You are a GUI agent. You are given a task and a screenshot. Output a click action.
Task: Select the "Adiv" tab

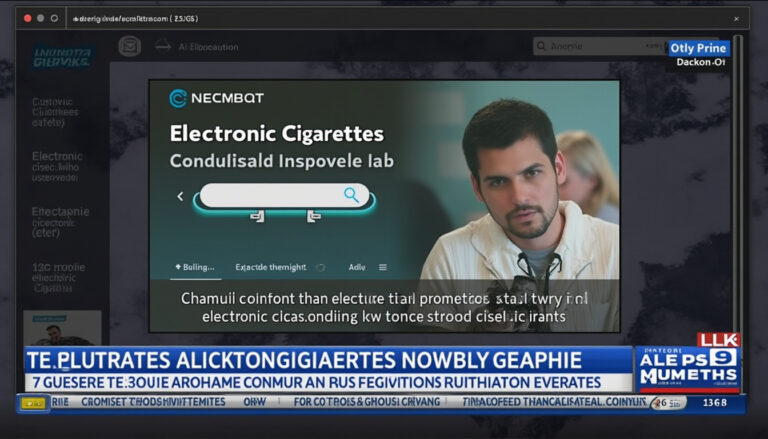click(x=357, y=267)
